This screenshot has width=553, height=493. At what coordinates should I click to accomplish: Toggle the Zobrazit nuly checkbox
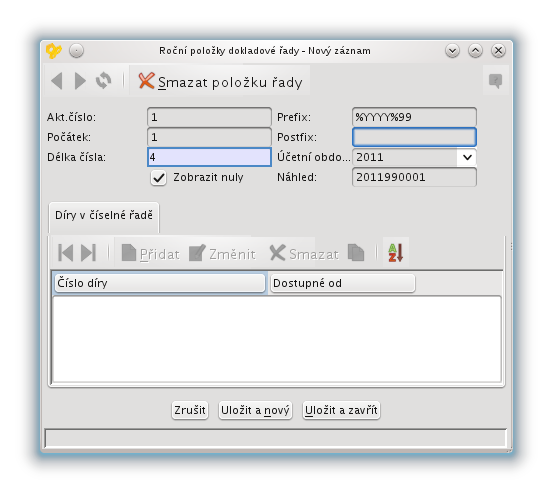pyautogui.click(x=158, y=177)
